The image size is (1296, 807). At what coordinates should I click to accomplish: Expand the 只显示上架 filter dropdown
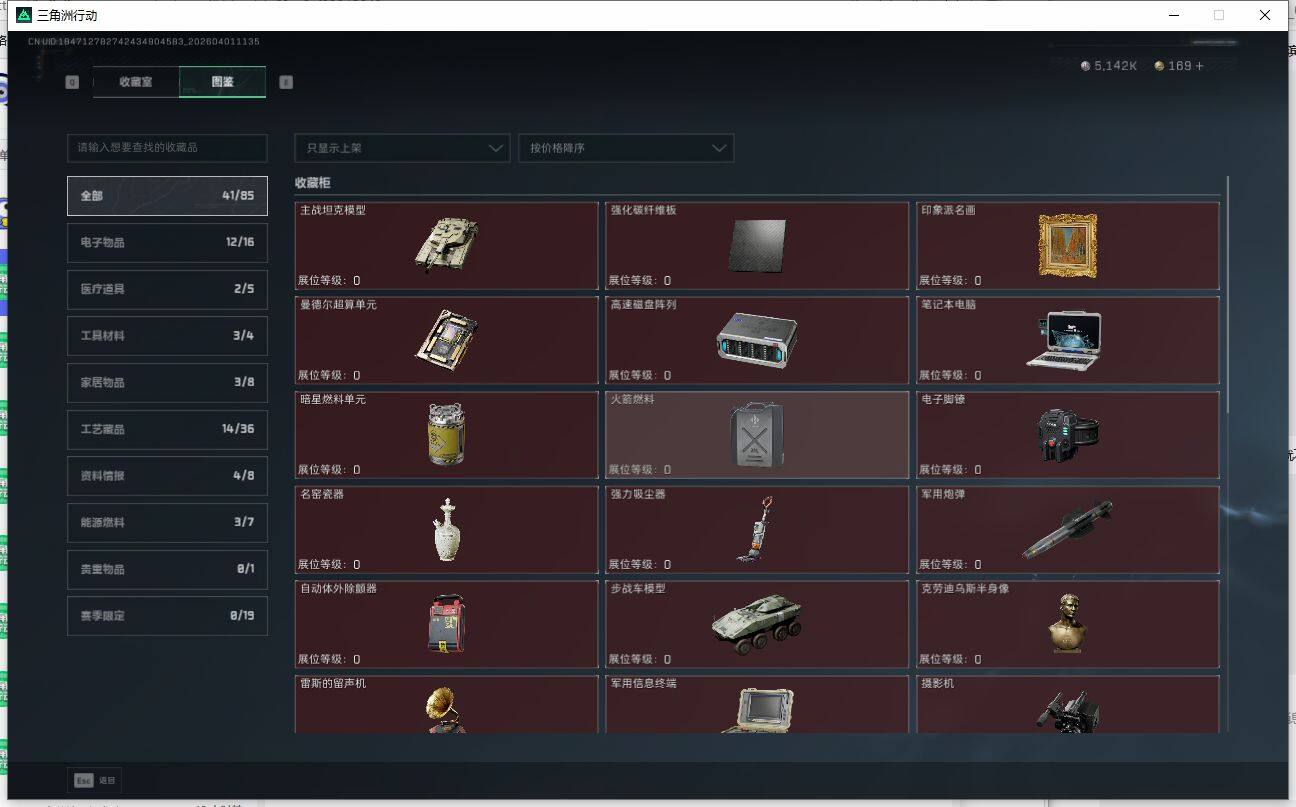(x=402, y=148)
